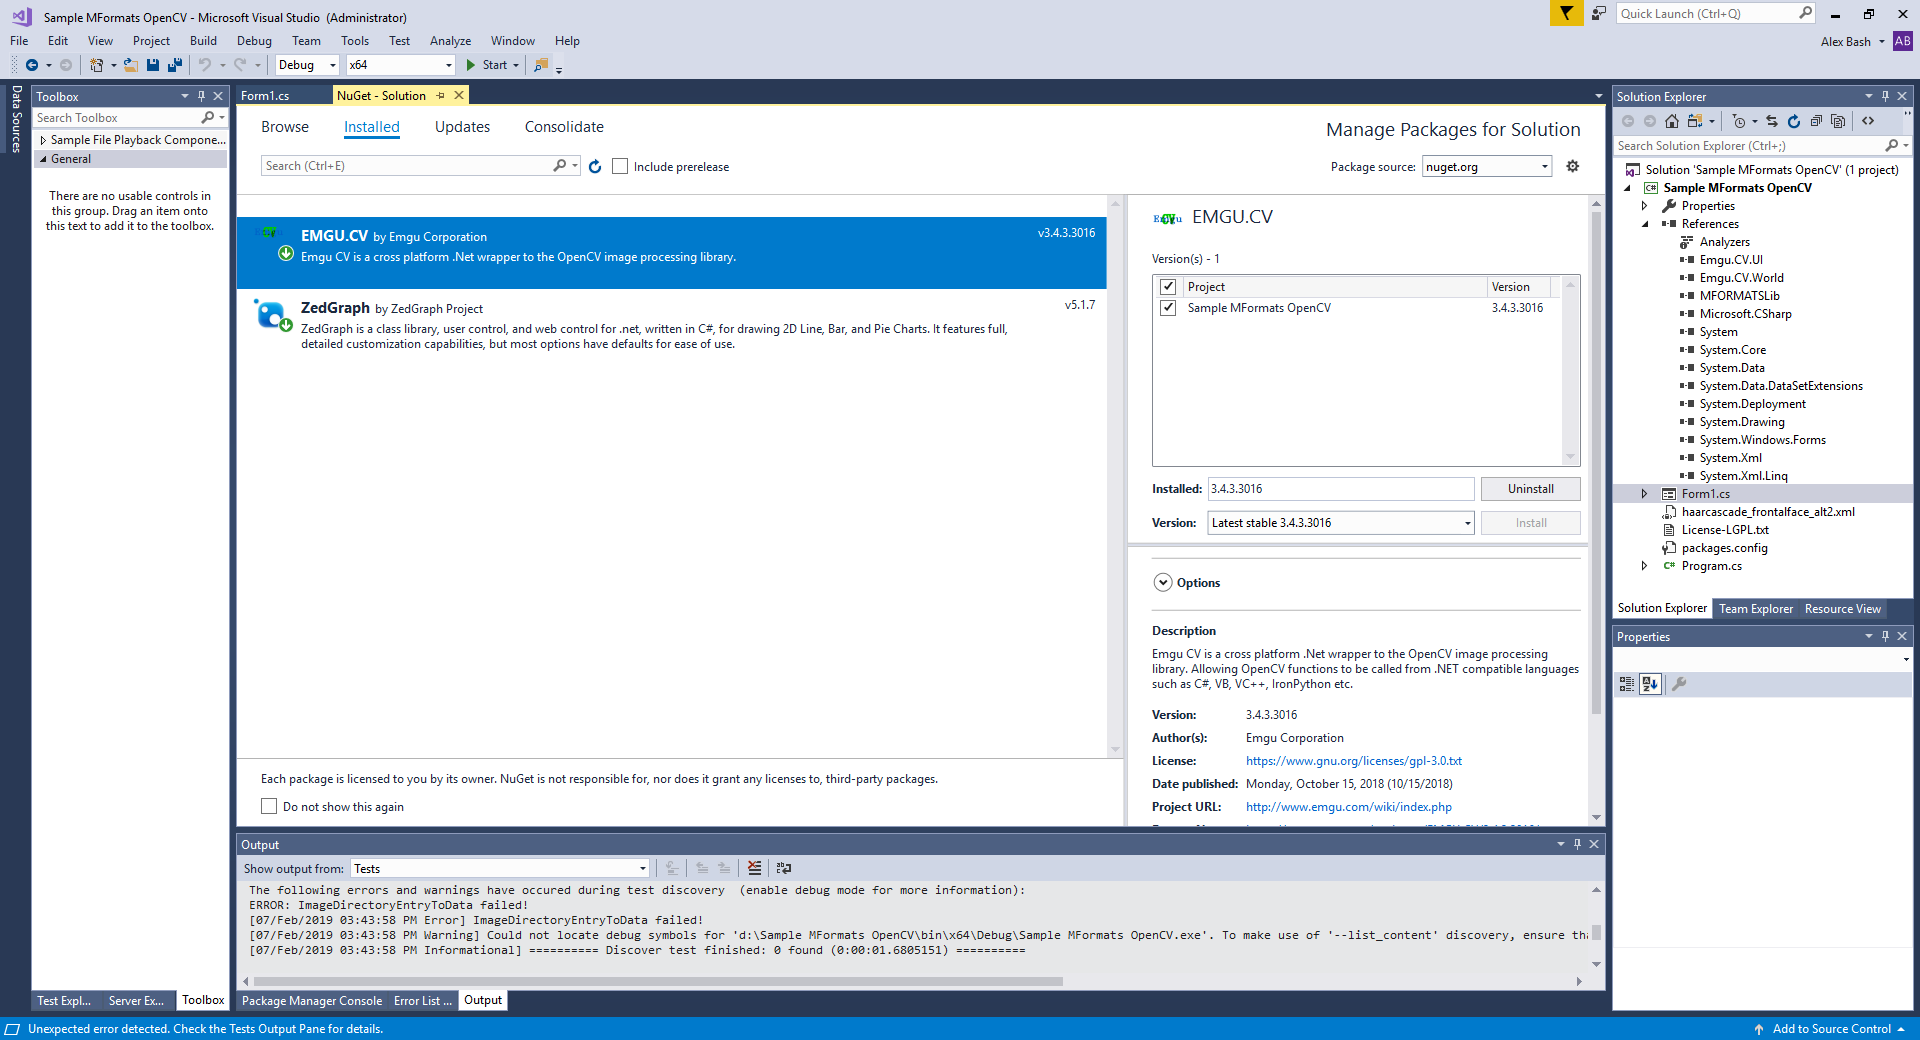Click the Save All toolbar icon

tap(175, 65)
